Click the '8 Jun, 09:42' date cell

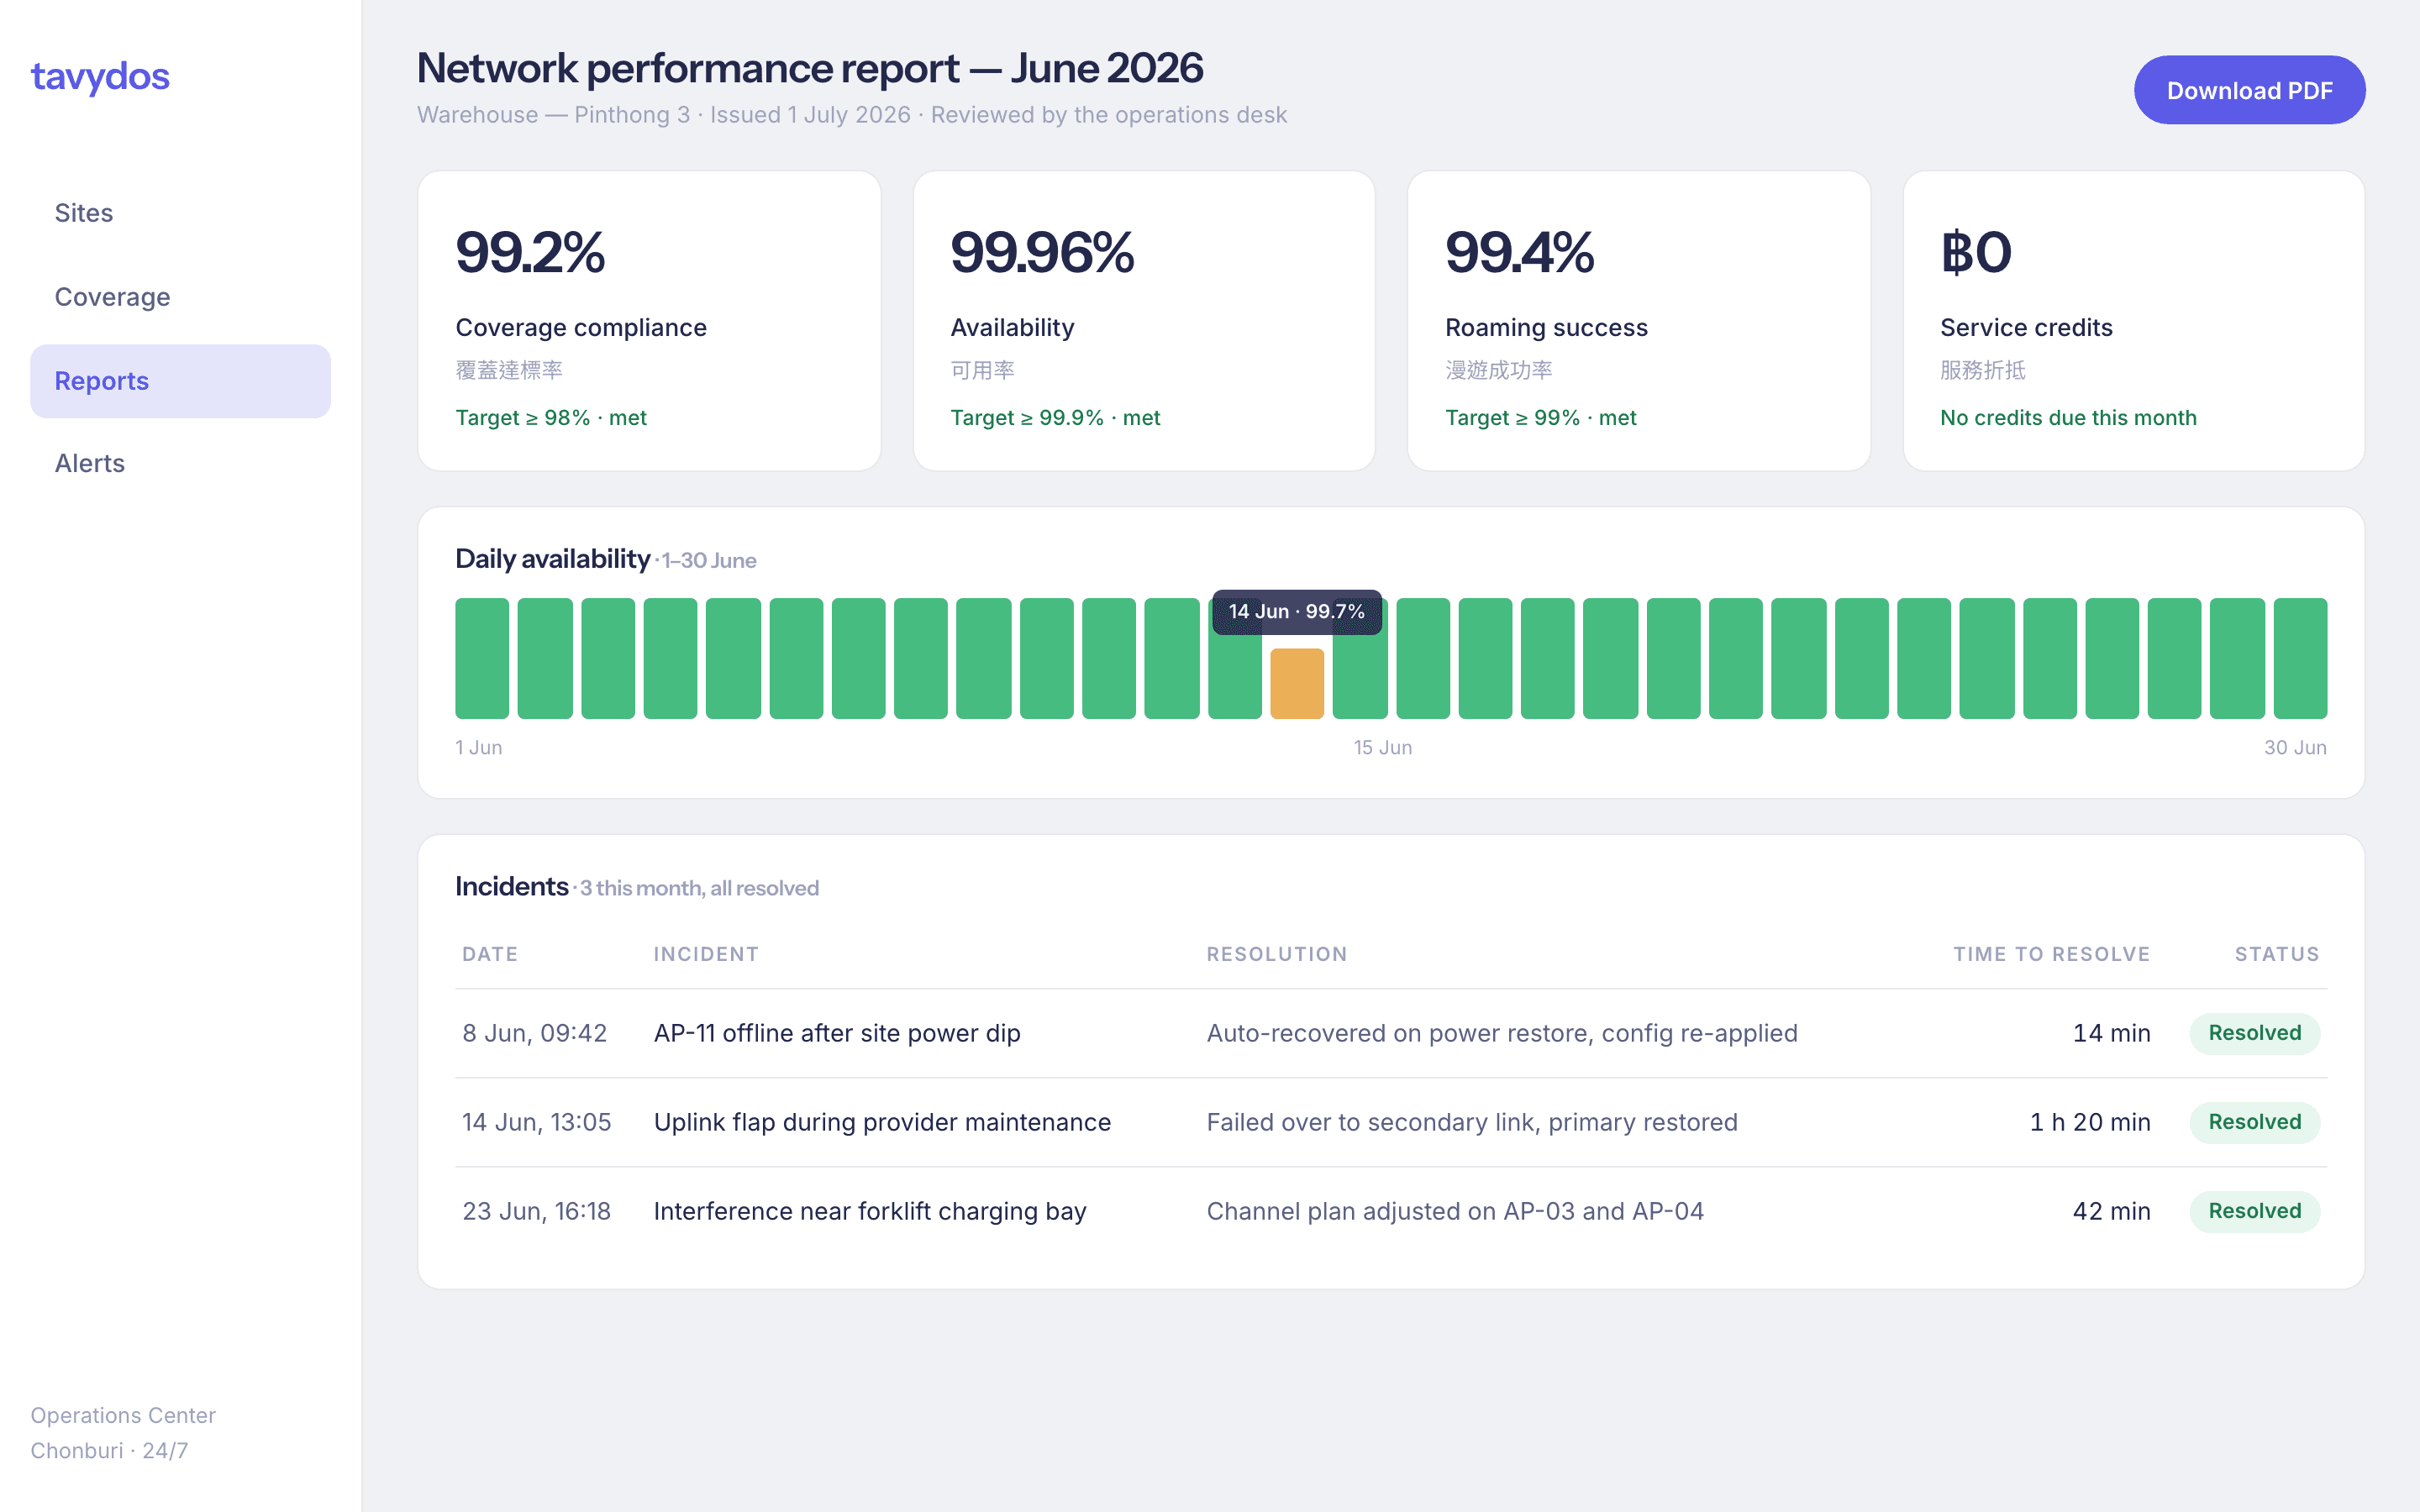[535, 1033]
